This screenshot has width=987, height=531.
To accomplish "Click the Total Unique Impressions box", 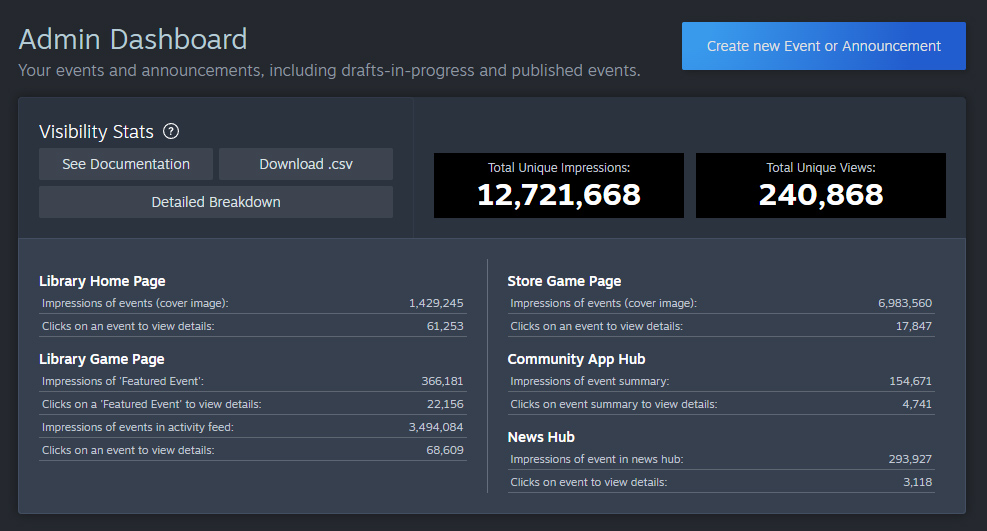I will coord(559,185).
